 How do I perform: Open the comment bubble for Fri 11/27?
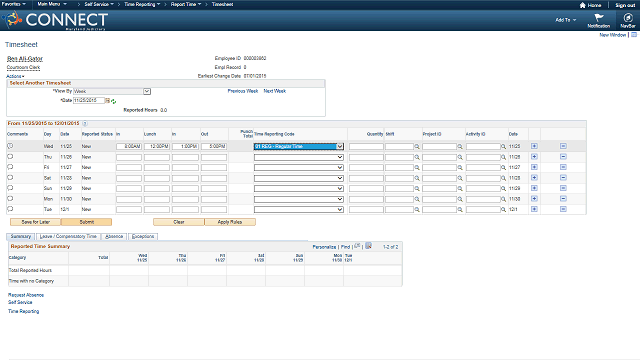[10, 167]
